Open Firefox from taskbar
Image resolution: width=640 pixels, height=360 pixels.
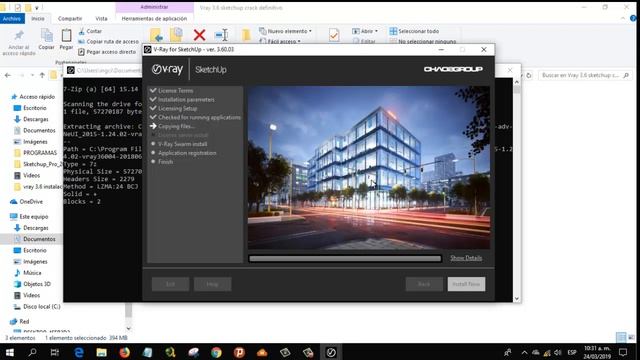click(x=124, y=352)
